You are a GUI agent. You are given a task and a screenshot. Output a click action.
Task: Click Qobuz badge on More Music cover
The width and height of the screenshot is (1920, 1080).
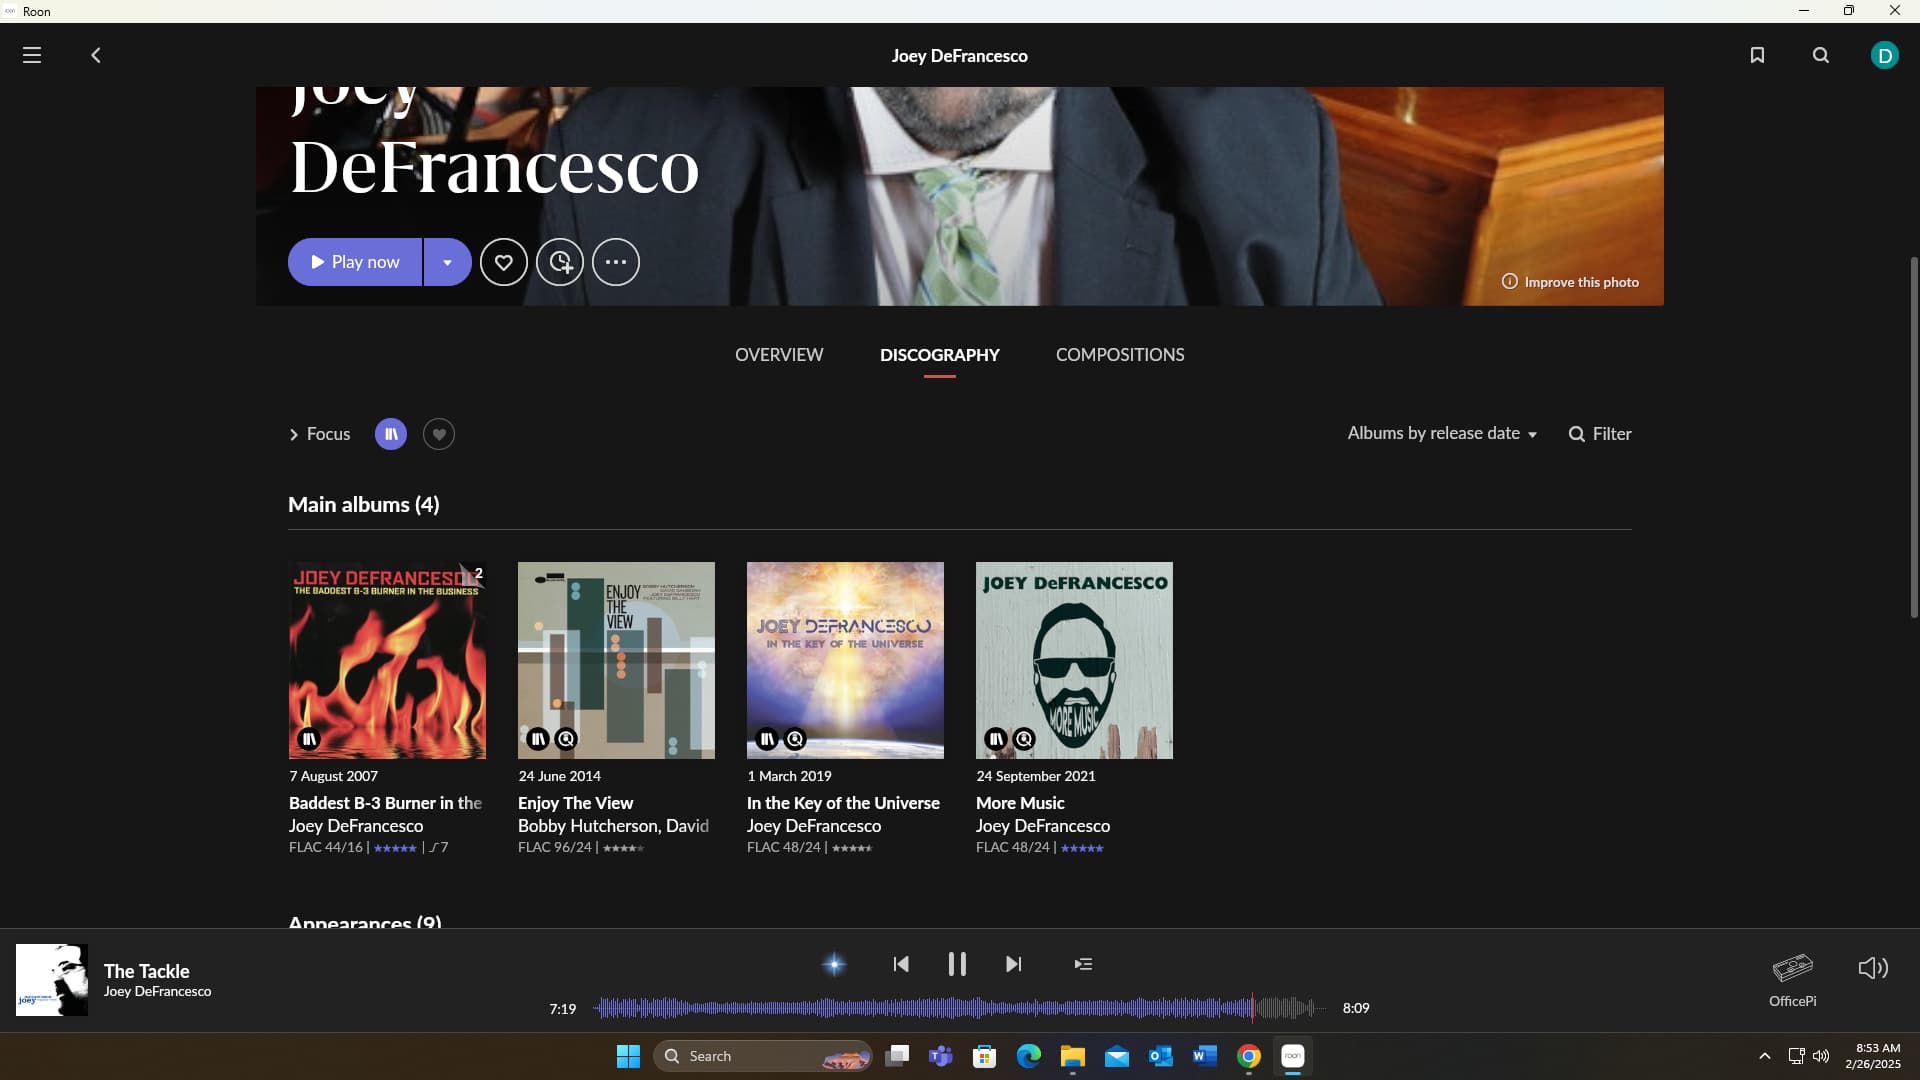coord(1024,739)
